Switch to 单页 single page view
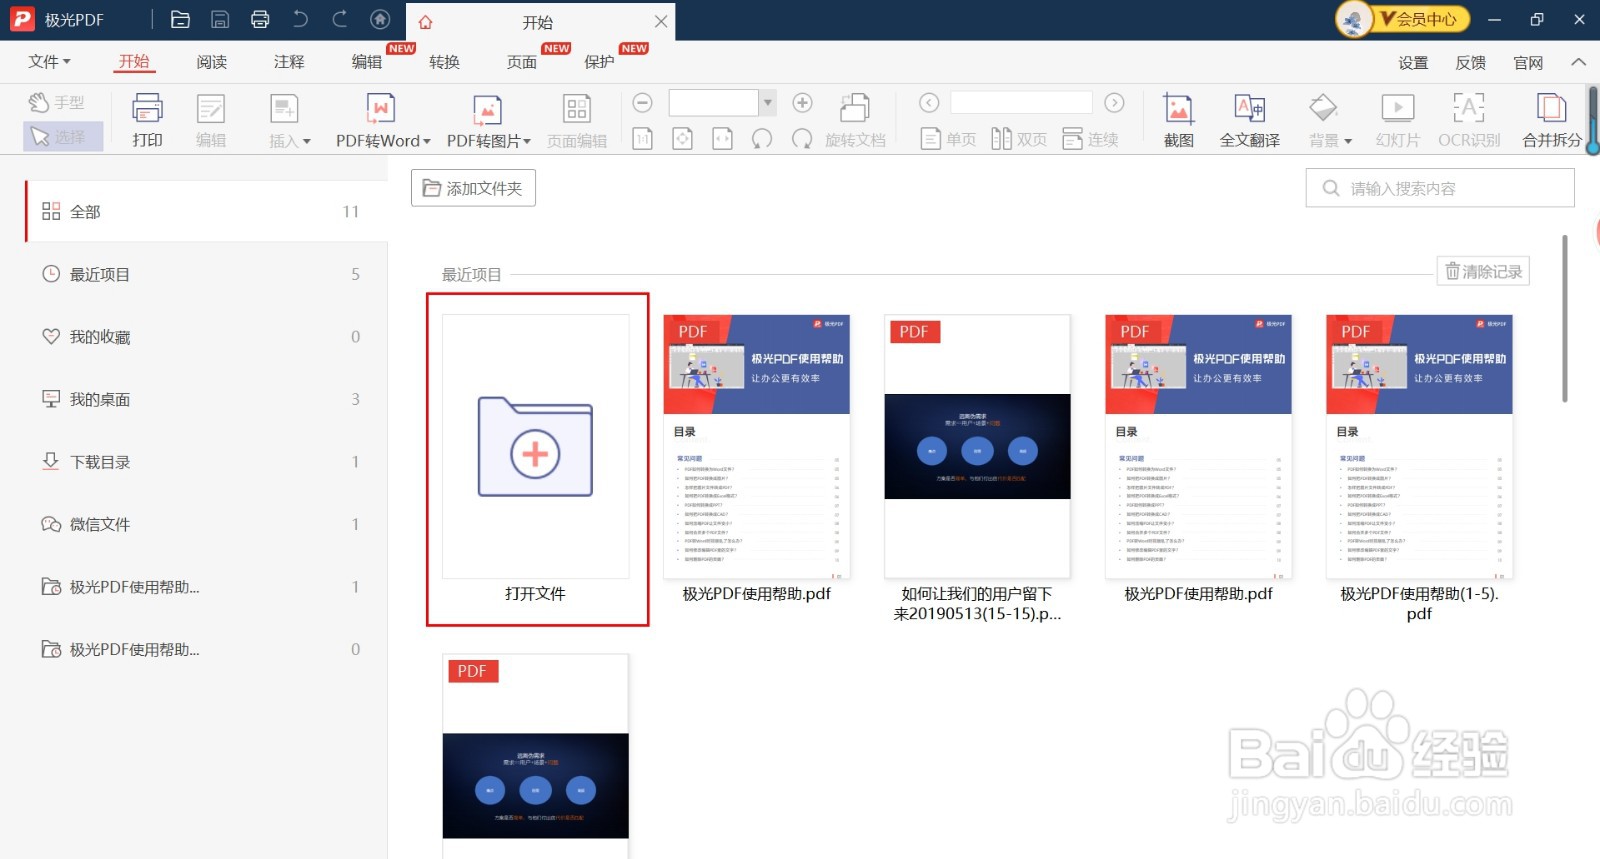 948,139
